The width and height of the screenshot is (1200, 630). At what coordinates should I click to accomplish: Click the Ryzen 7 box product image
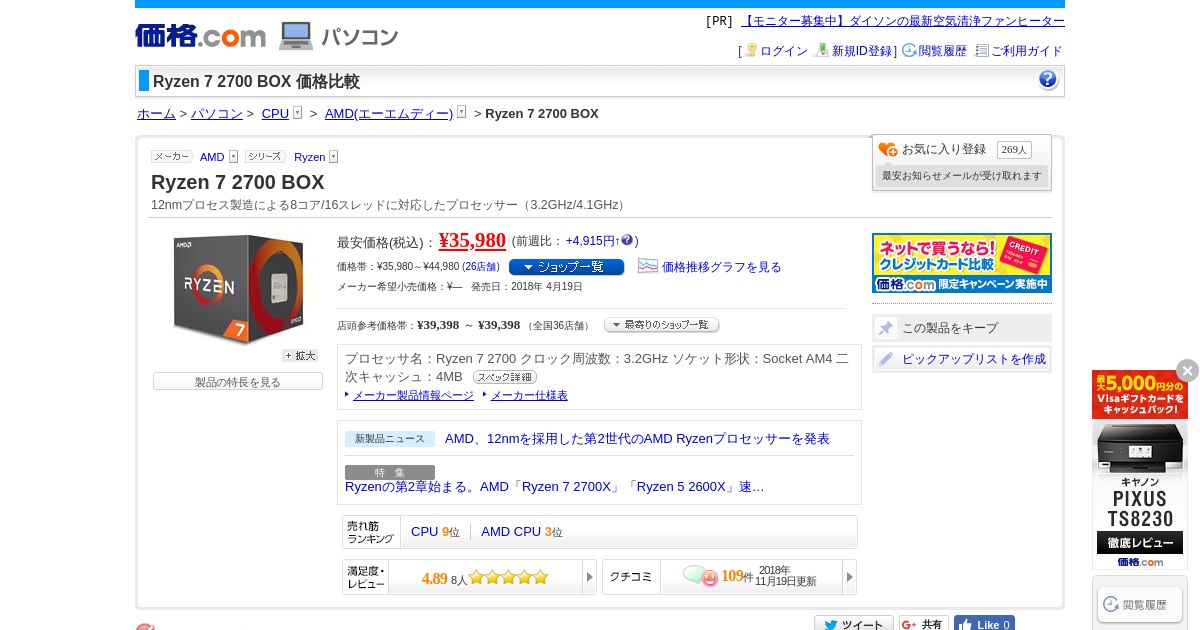(x=238, y=289)
